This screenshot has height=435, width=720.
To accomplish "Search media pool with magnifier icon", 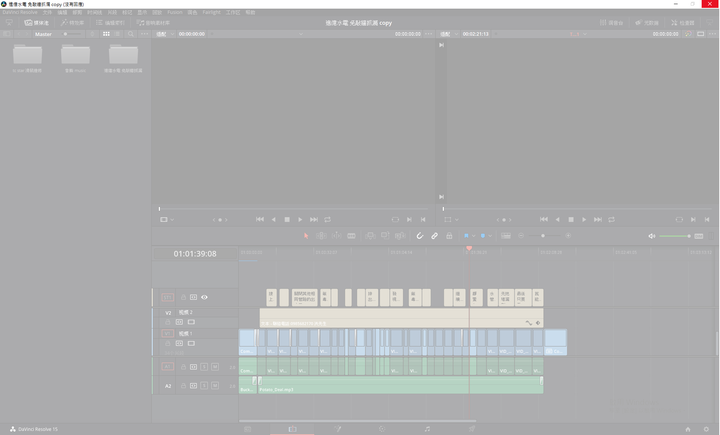I will coord(131,34).
